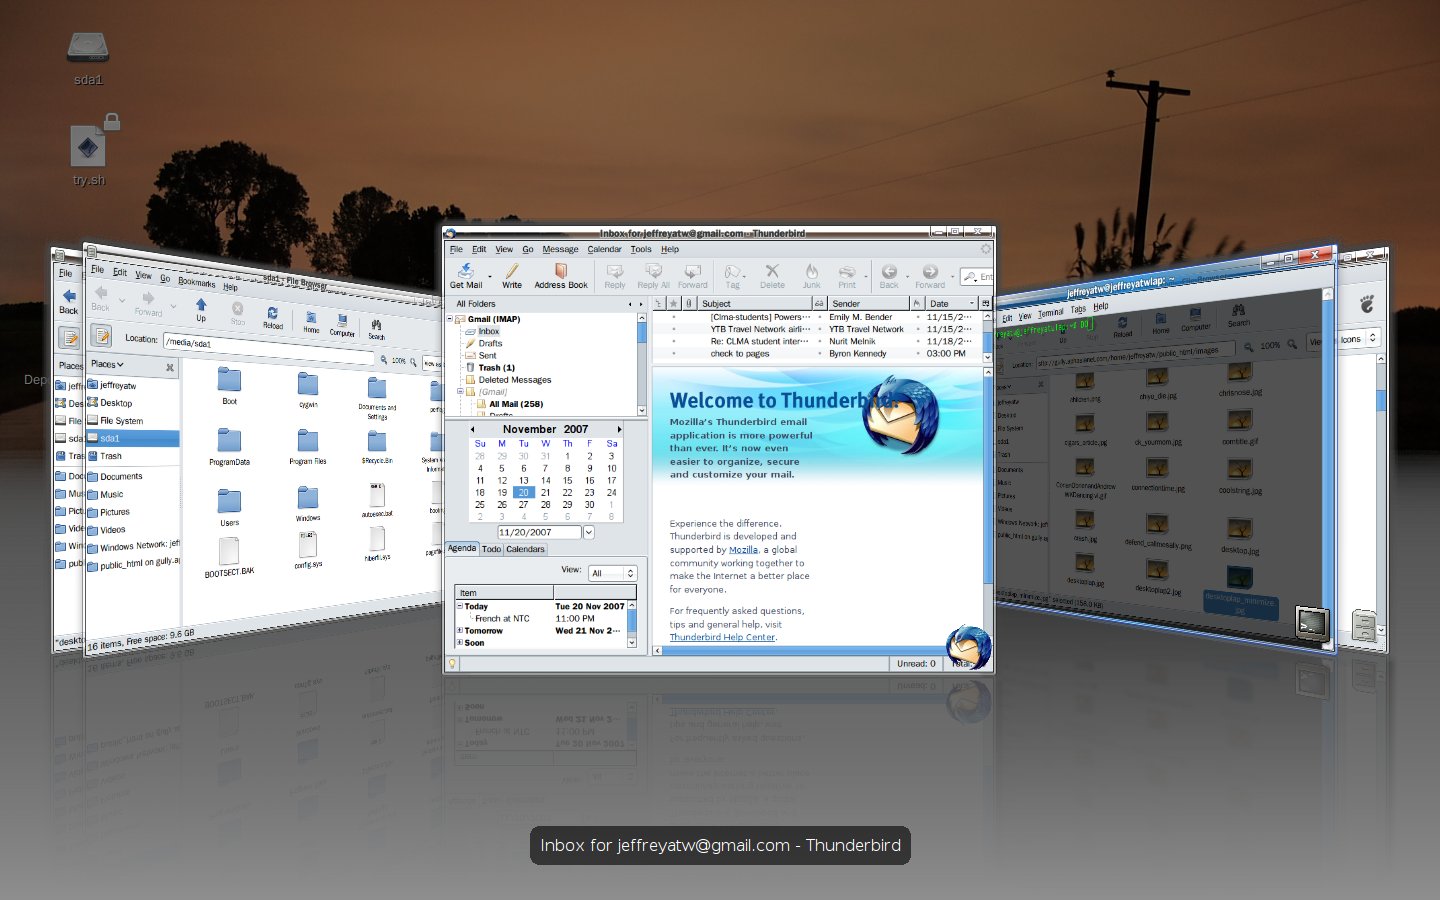Open message 'check to pages' from Byron Kennedy
The image size is (1440, 900).
click(818, 353)
